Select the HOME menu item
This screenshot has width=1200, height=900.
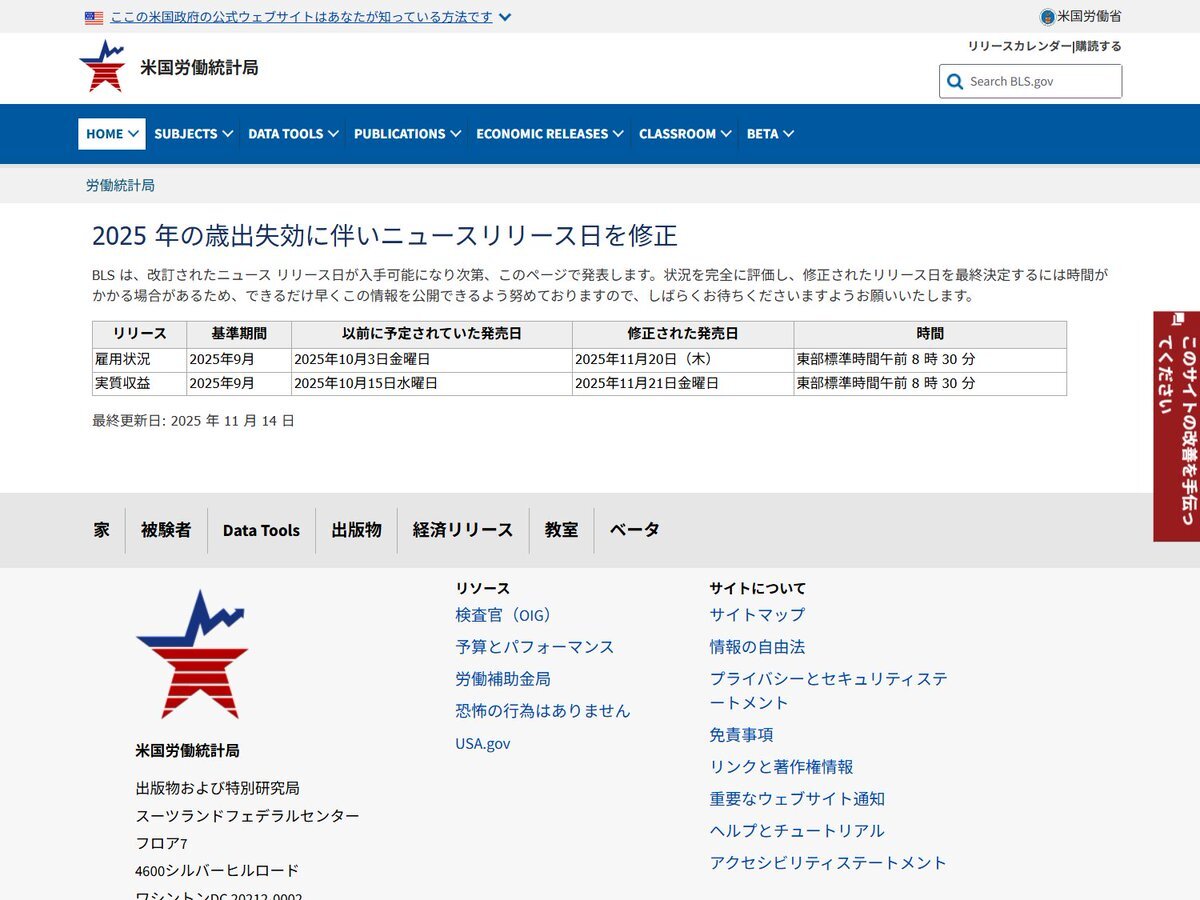pos(112,134)
